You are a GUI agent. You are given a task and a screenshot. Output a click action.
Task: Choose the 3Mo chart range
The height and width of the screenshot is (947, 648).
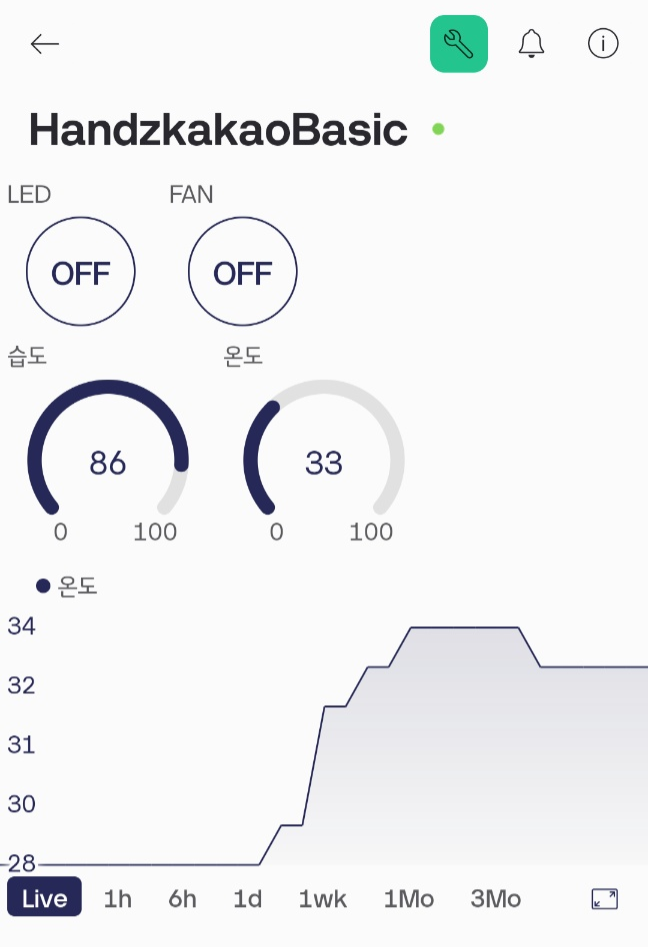click(495, 898)
